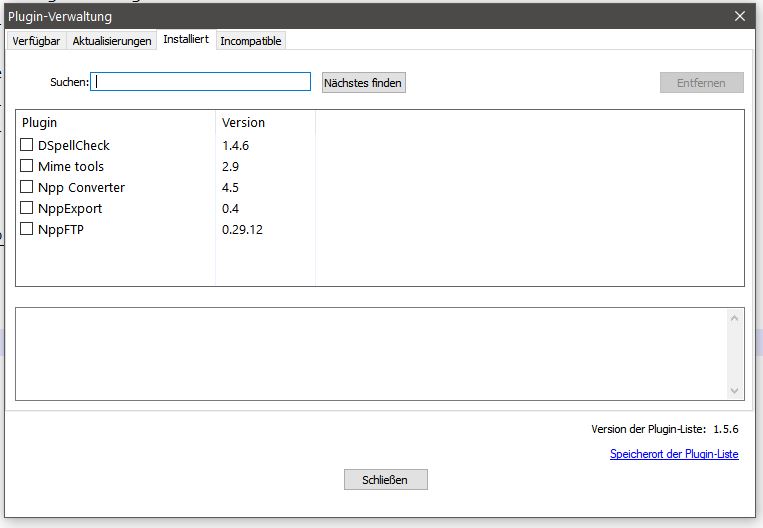Select the NppFTP plugin name

click(61, 229)
